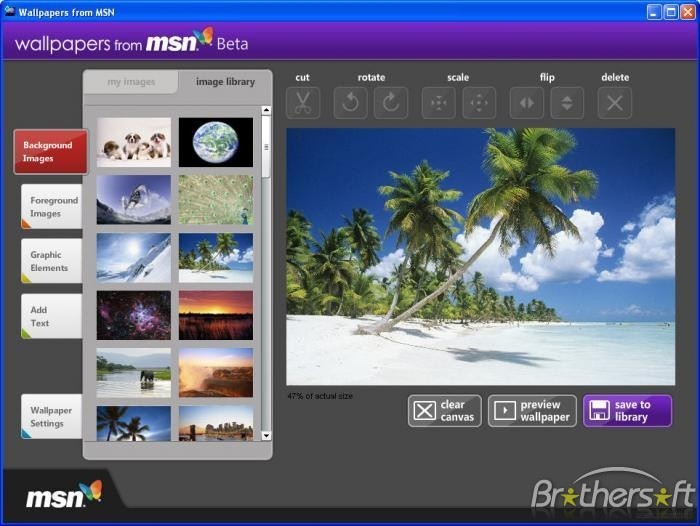
Task: Maximize the Wallpapers from MSN window
Action: tap(671, 12)
